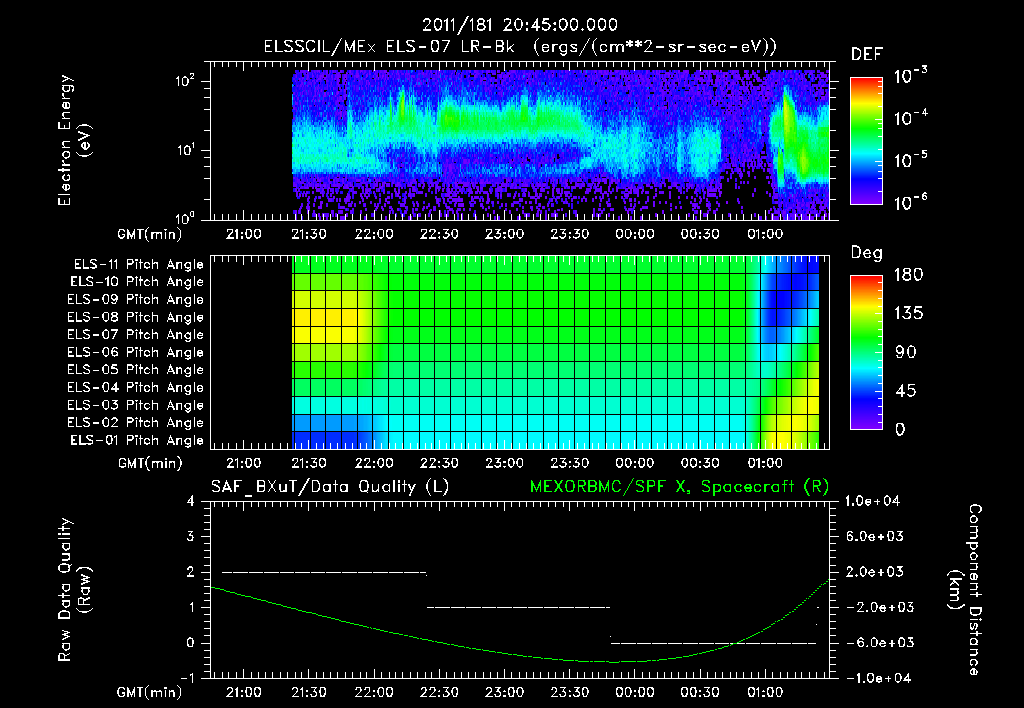Select the 'ELSSCIL/MEx ELS-07 LR-Bk' subtitle
The width and height of the screenshot is (1024, 708).
[389, 47]
